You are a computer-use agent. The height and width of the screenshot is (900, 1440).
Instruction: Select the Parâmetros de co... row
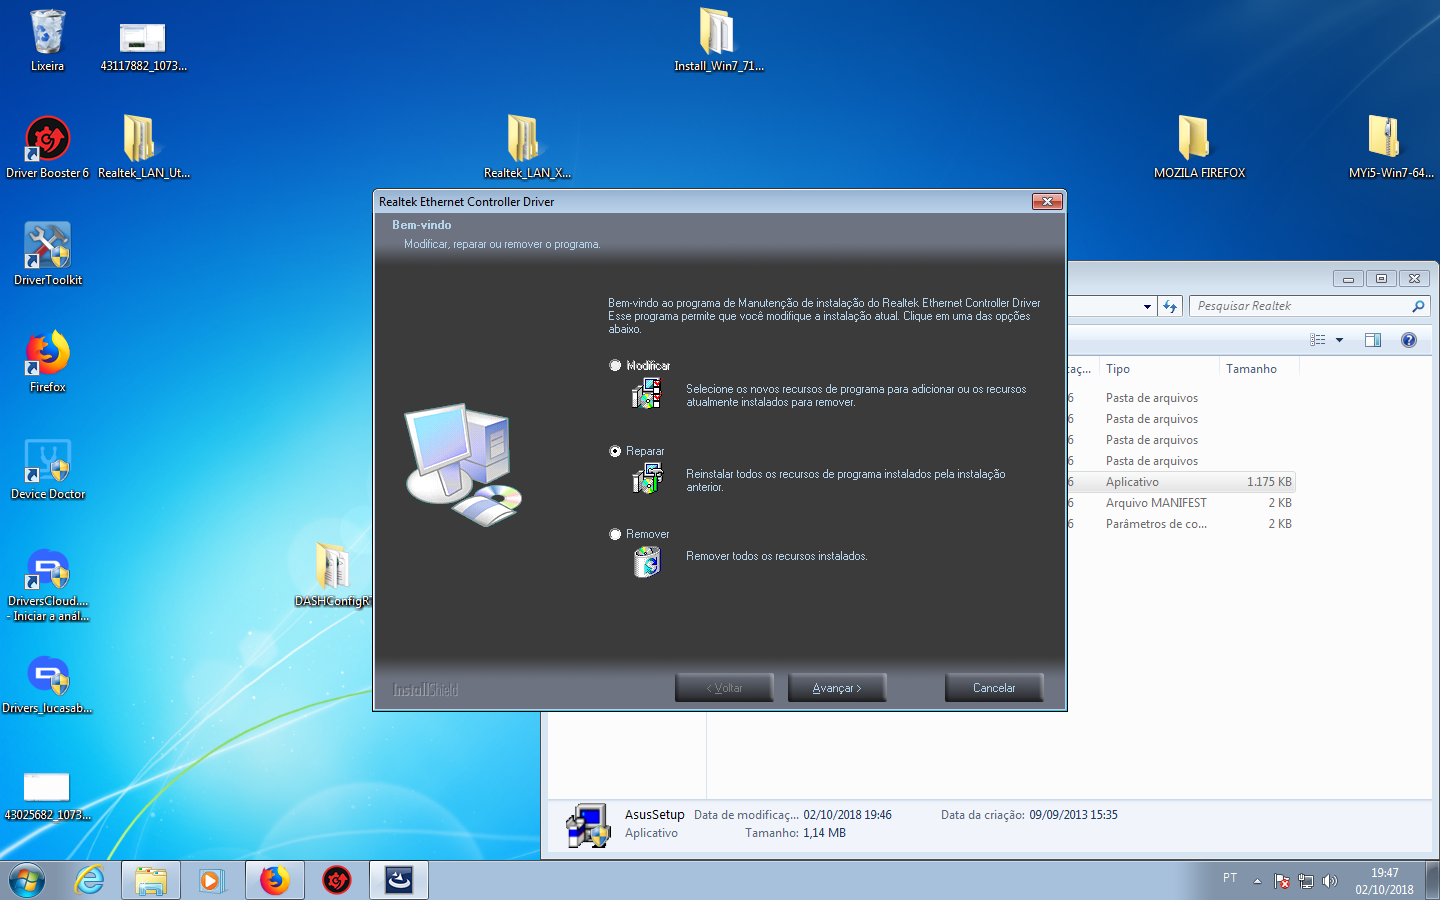[1180, 524]
